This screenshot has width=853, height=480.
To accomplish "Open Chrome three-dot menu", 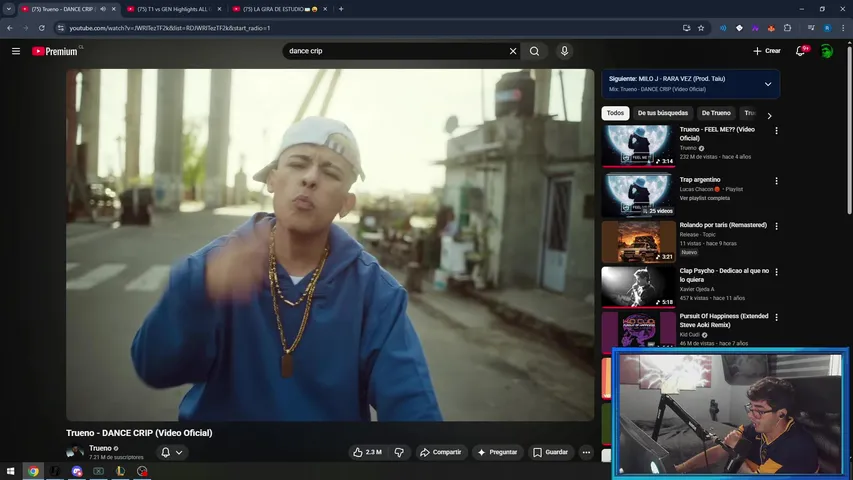I will [x=843, y=28].
